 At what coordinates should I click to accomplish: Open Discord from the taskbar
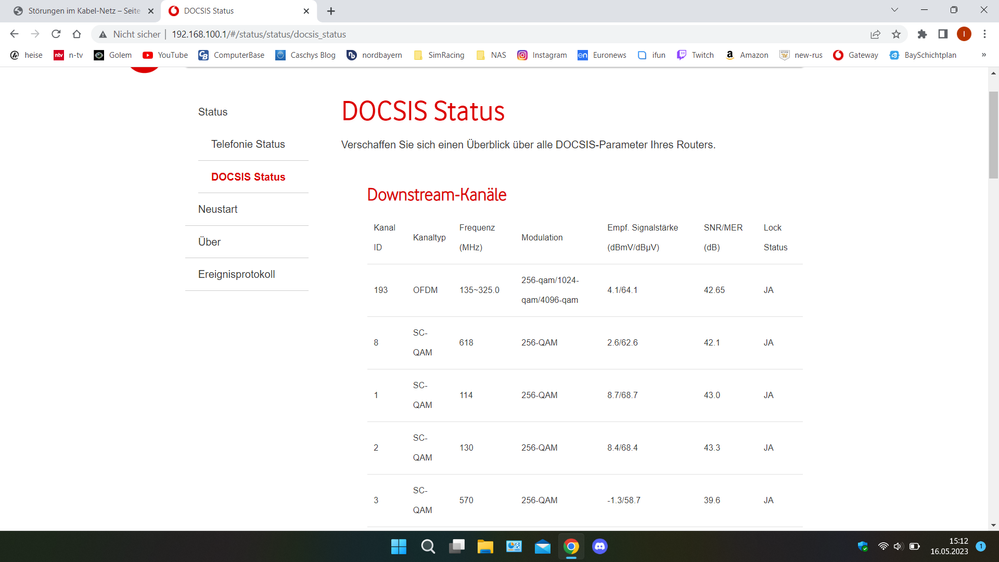[600, 547]
